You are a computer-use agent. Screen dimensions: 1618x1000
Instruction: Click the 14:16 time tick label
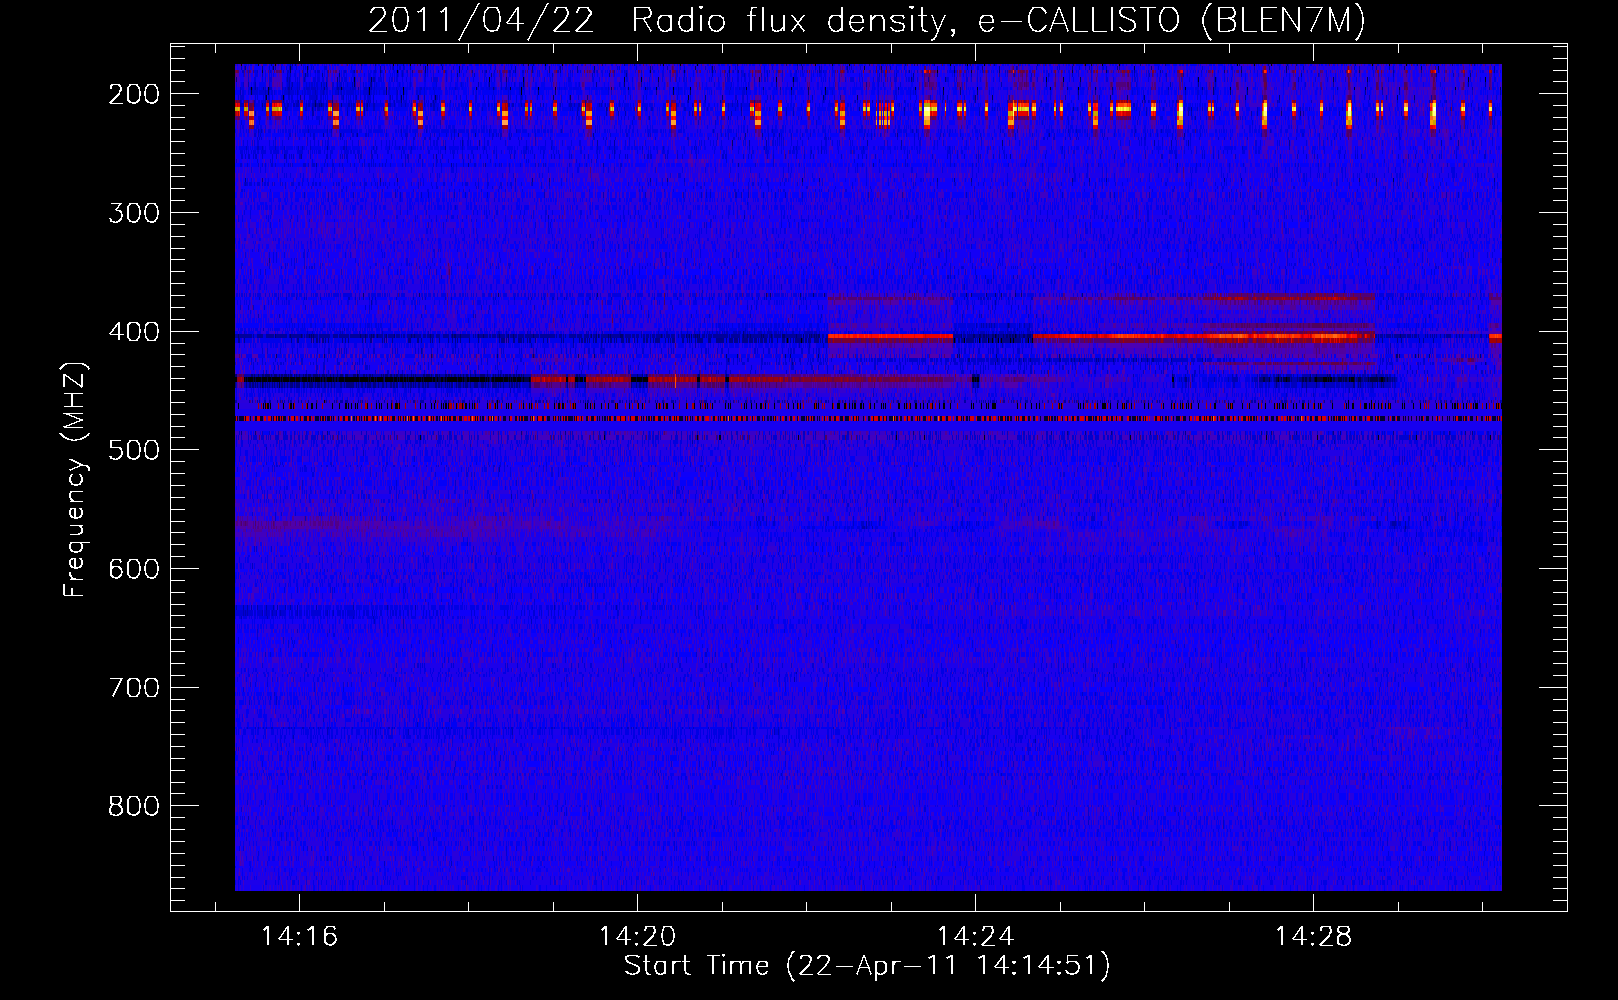[x=300, y=937]
